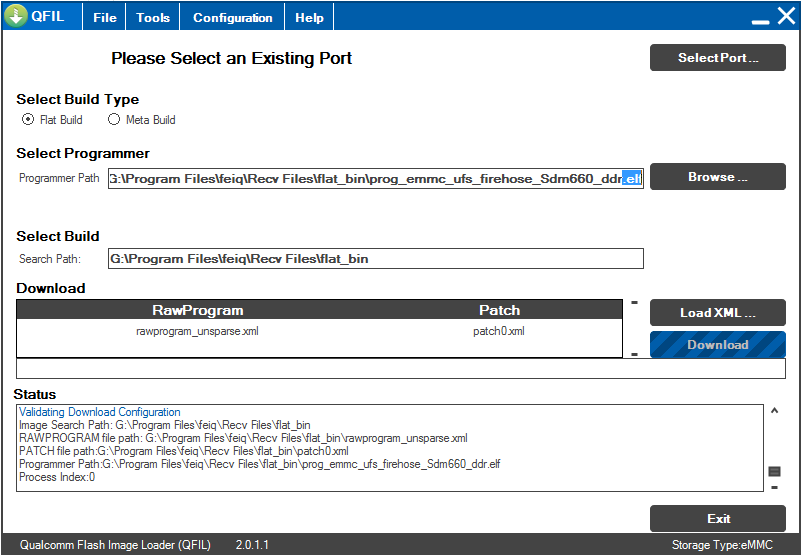Click the Process Index:0 status line
This screenshot has width=801, height=555.
pos(57,477)
